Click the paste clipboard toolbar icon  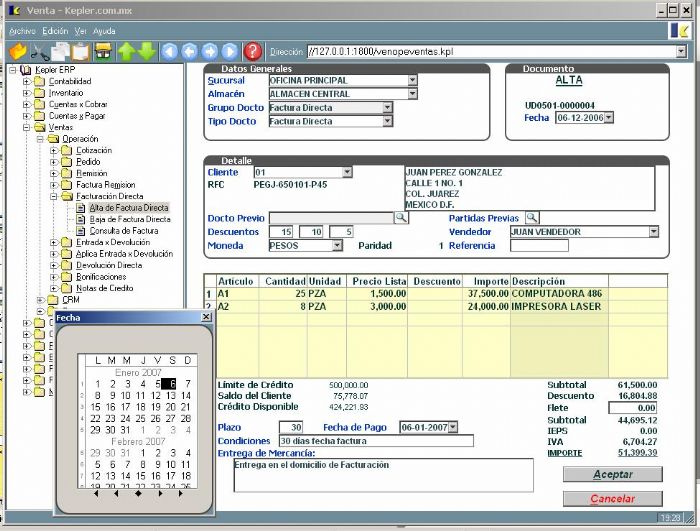coord(81,51)
